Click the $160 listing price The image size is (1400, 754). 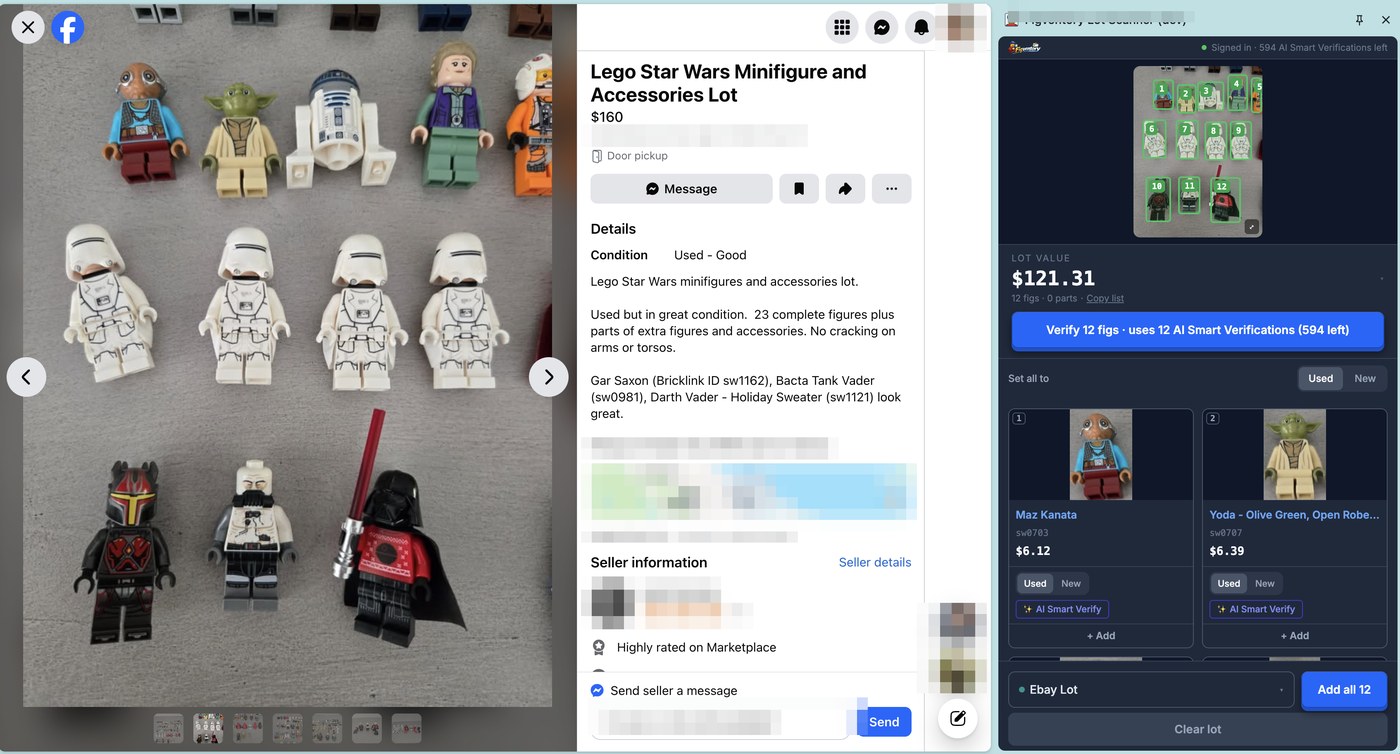[607, 117]
